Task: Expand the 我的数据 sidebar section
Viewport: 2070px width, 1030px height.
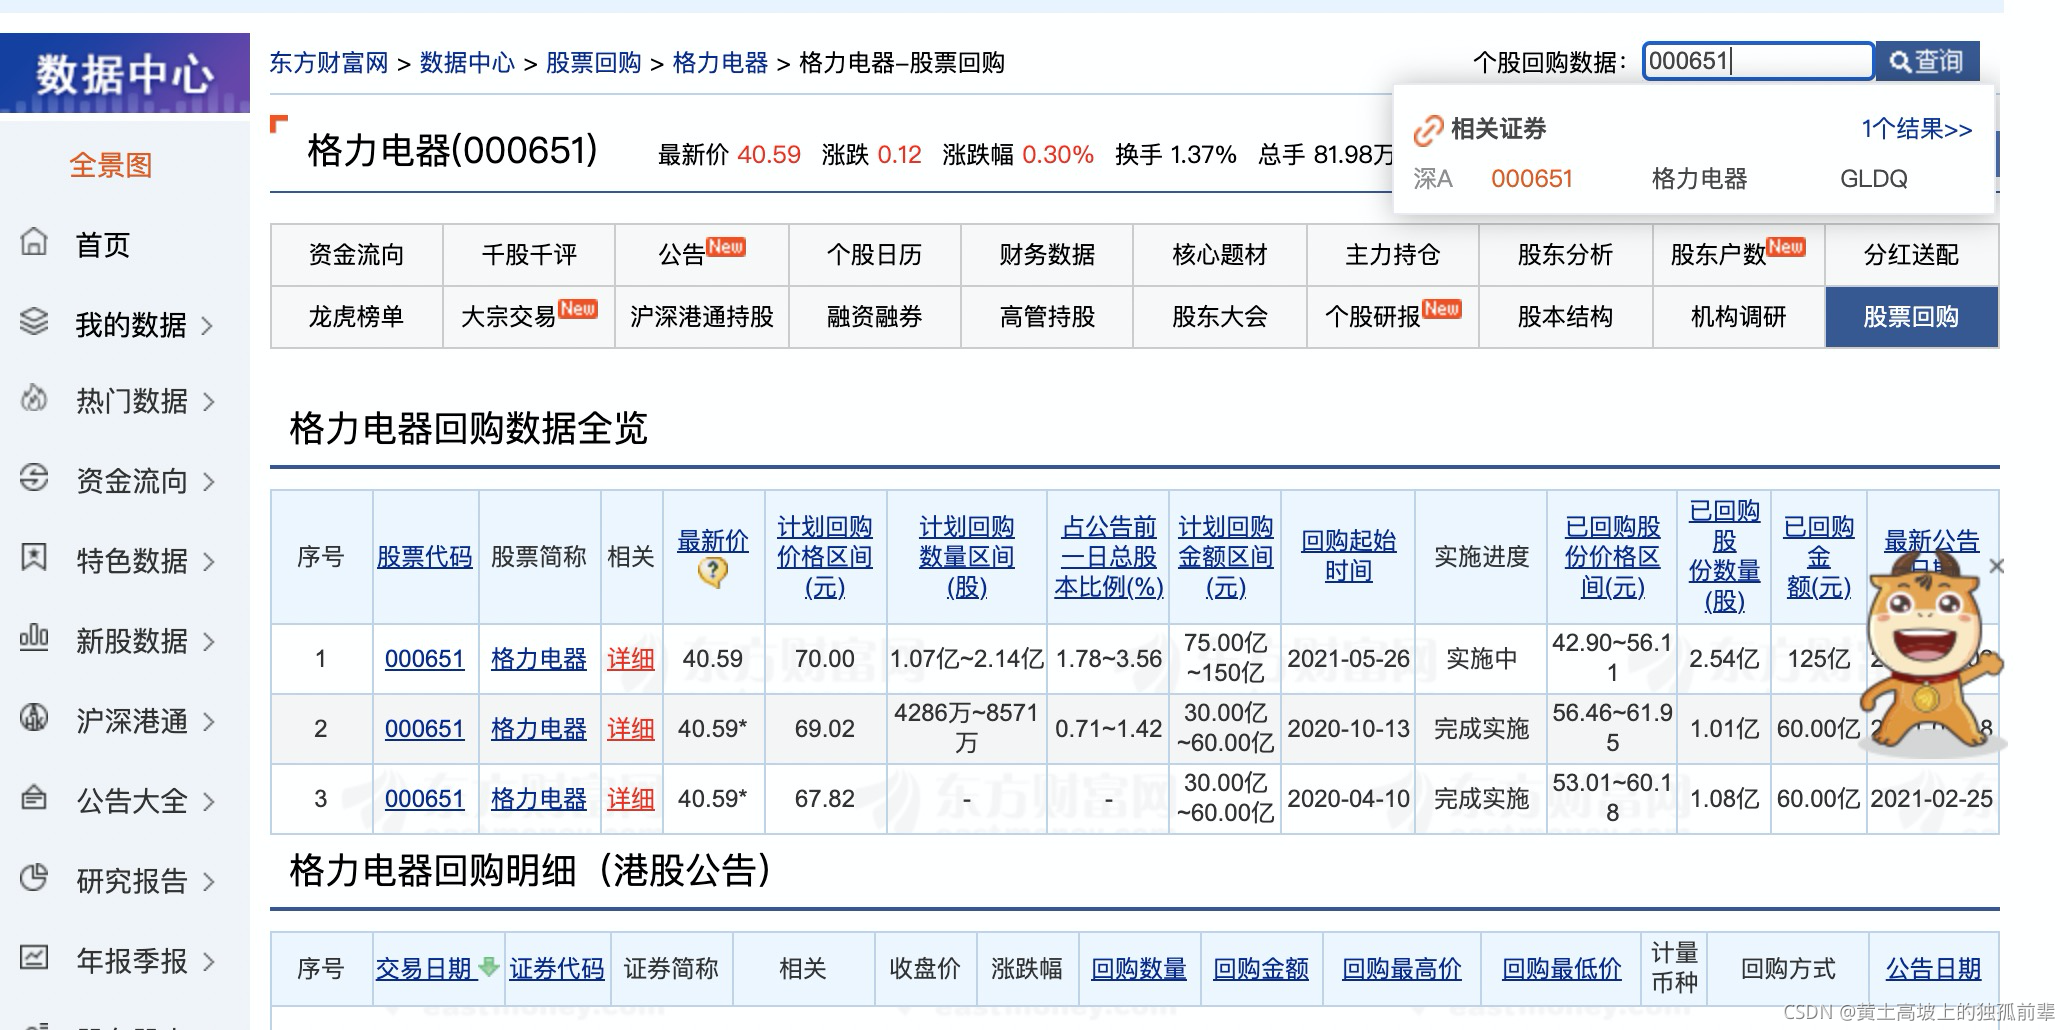Action: [x=207, y=325]
